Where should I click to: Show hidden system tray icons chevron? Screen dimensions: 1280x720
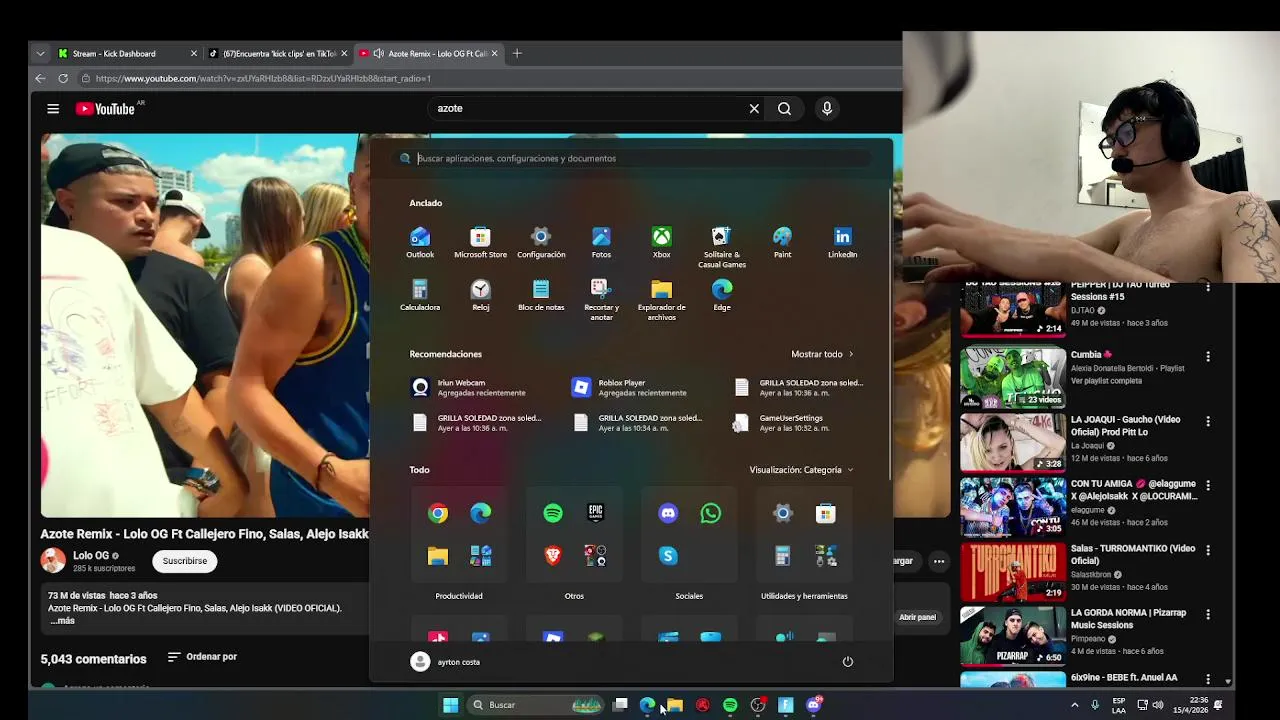click(x=1075, y=705)
